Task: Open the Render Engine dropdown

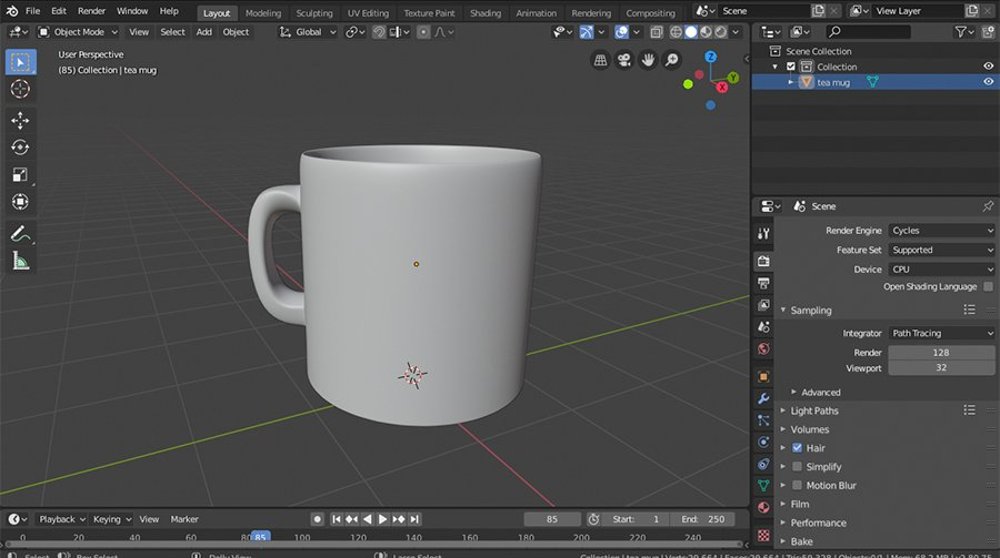Action: [941, 231]
